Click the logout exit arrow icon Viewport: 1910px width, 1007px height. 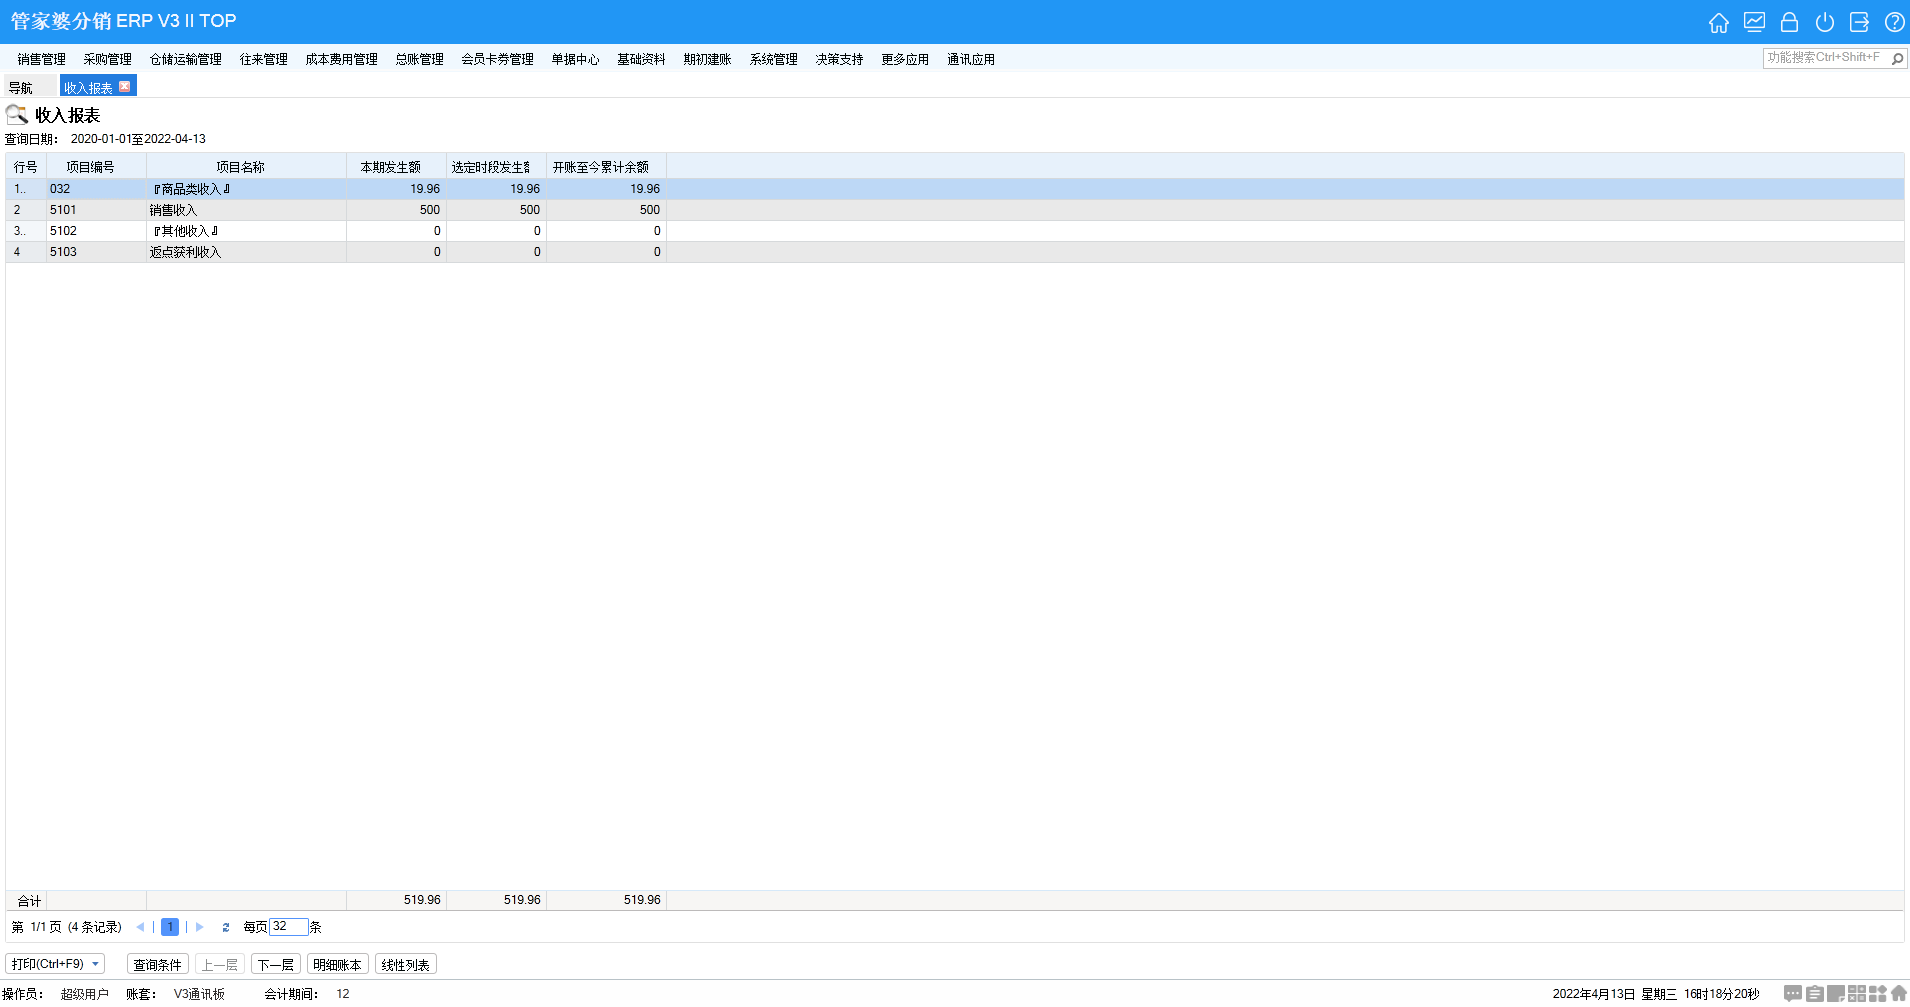coord(1859,22)
